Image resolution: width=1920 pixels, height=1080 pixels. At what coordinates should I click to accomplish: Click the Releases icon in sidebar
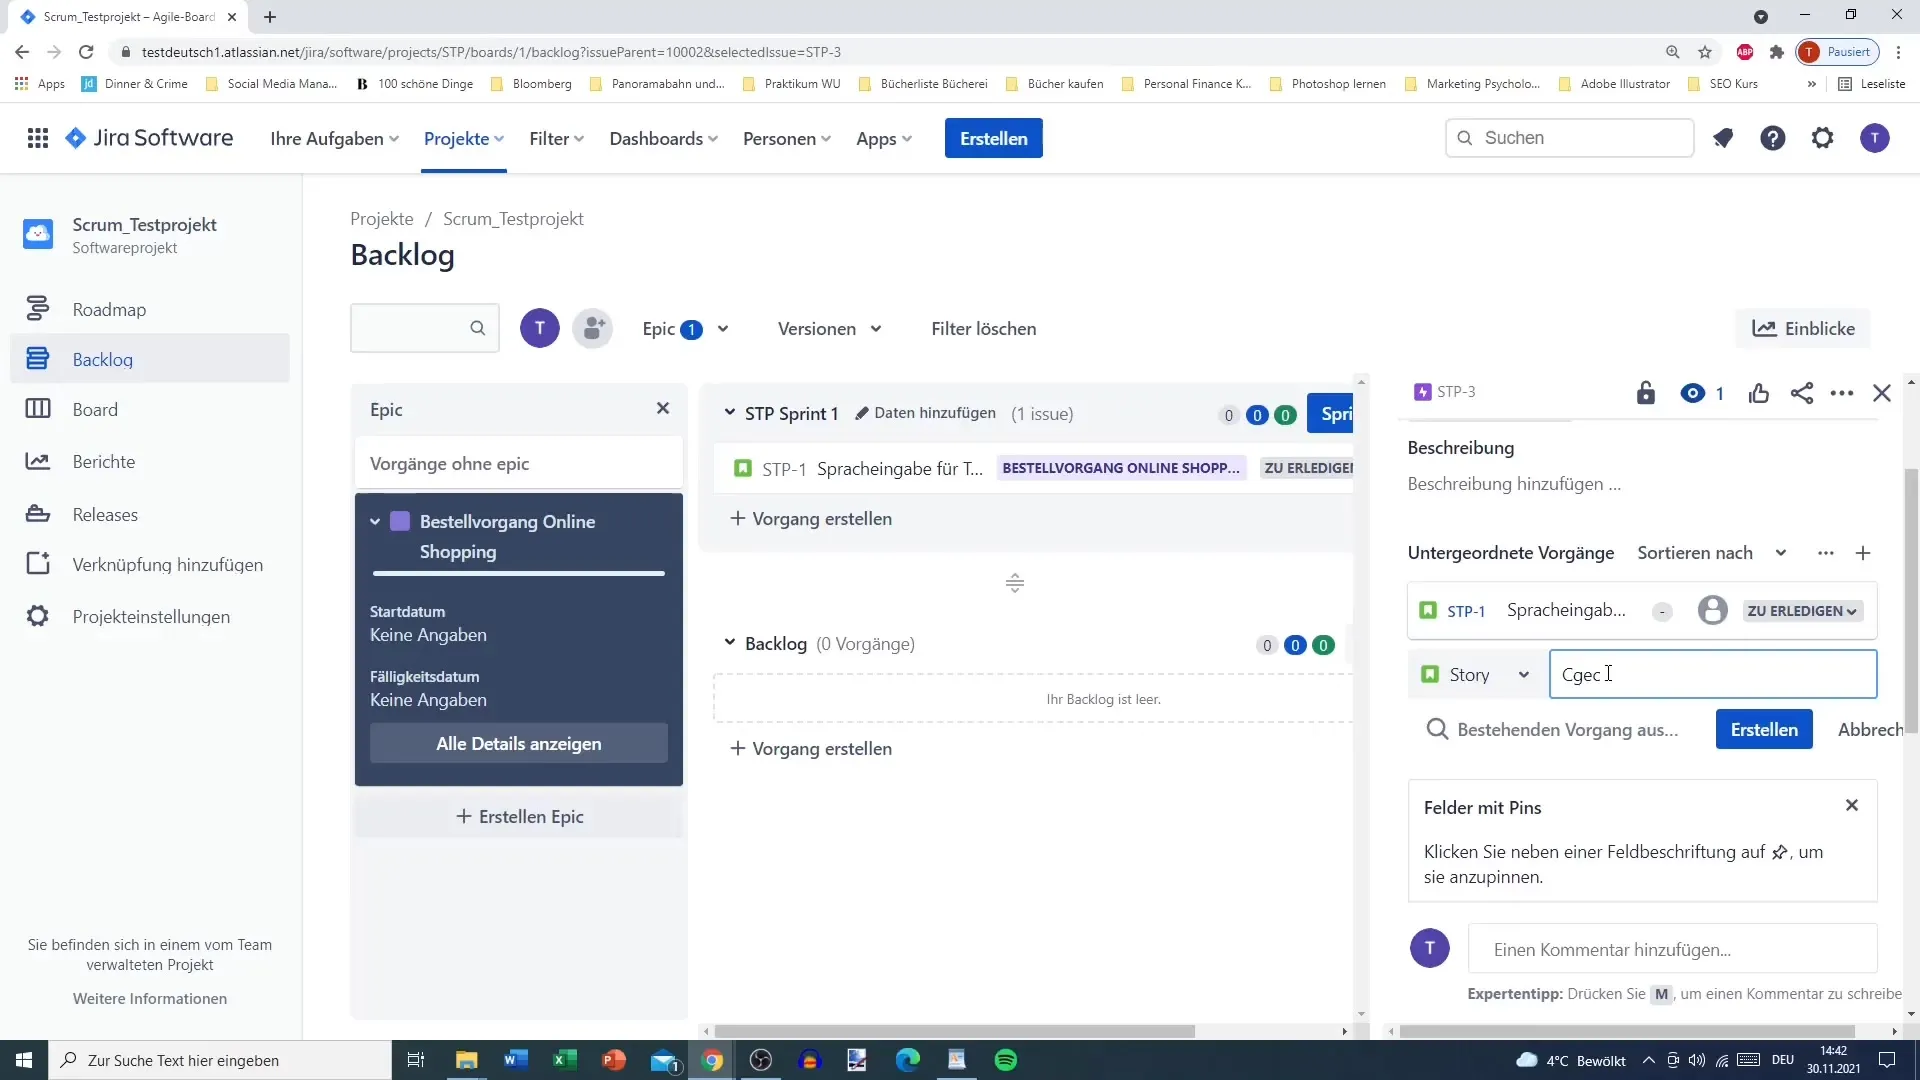37,513
